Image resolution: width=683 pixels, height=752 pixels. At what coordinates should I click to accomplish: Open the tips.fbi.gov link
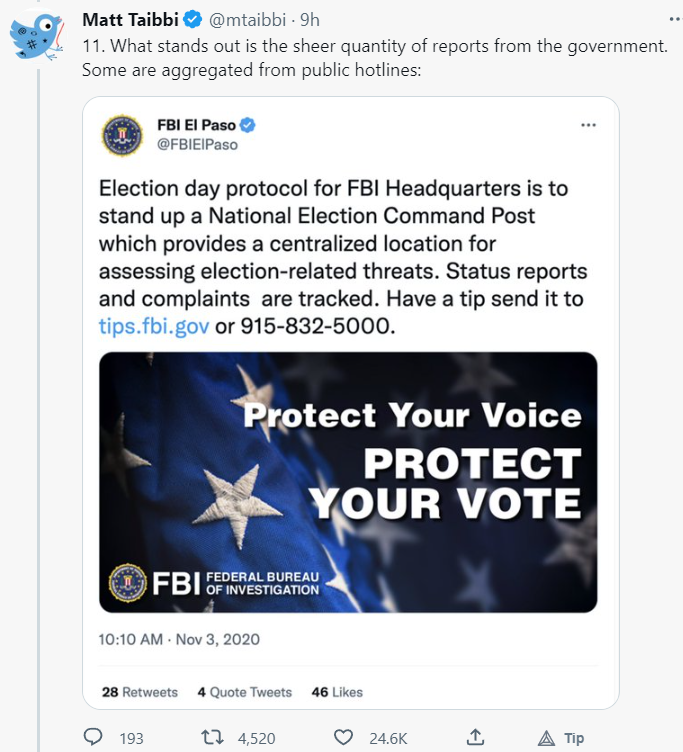[x=154, y=325]
